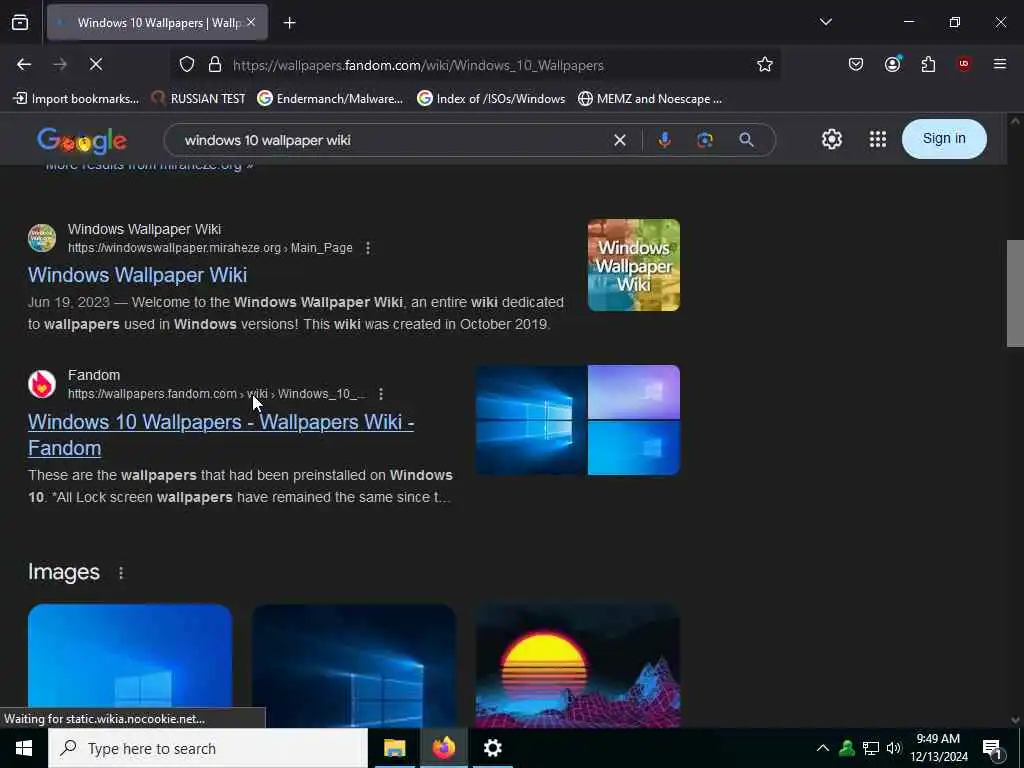Search by image with Lens icon
Viewport: 1024px width, 768px height.
(705, 140)
